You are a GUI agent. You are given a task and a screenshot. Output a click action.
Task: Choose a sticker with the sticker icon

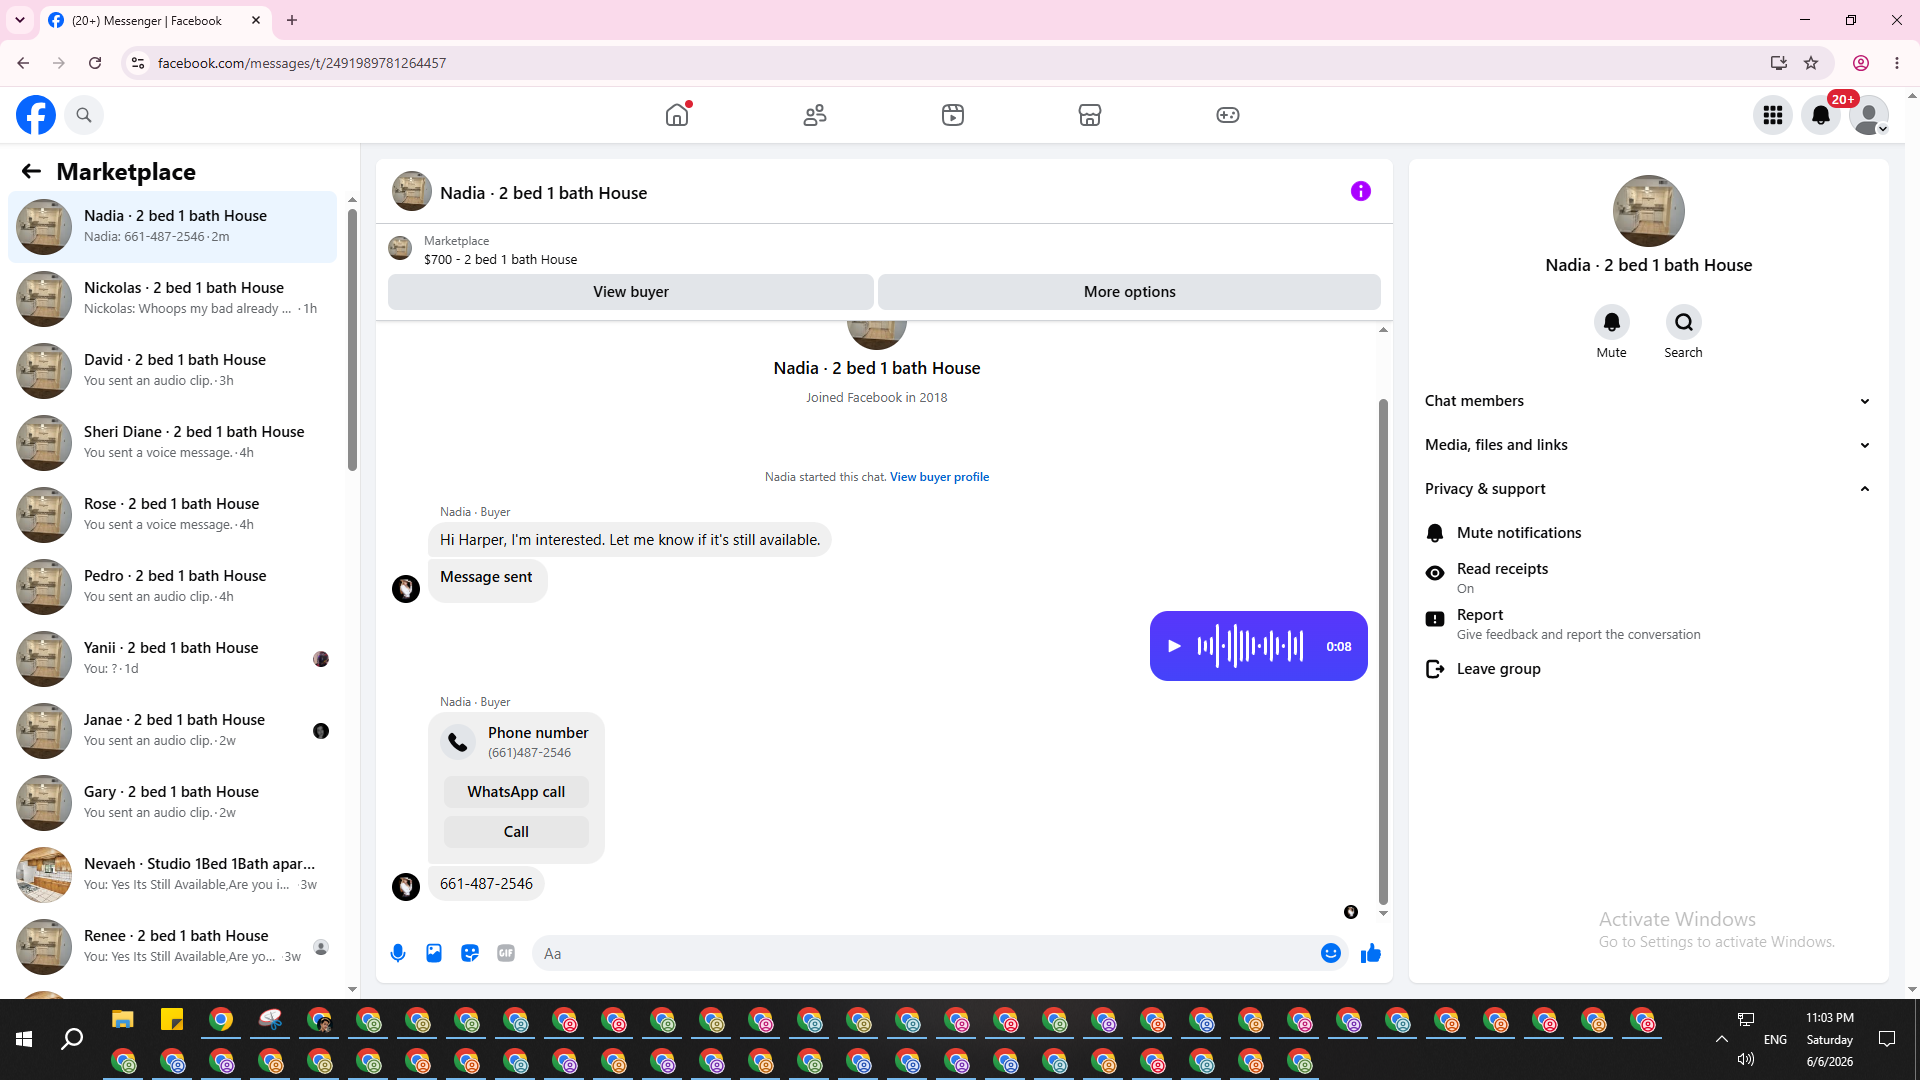click(x=470, y=953)
